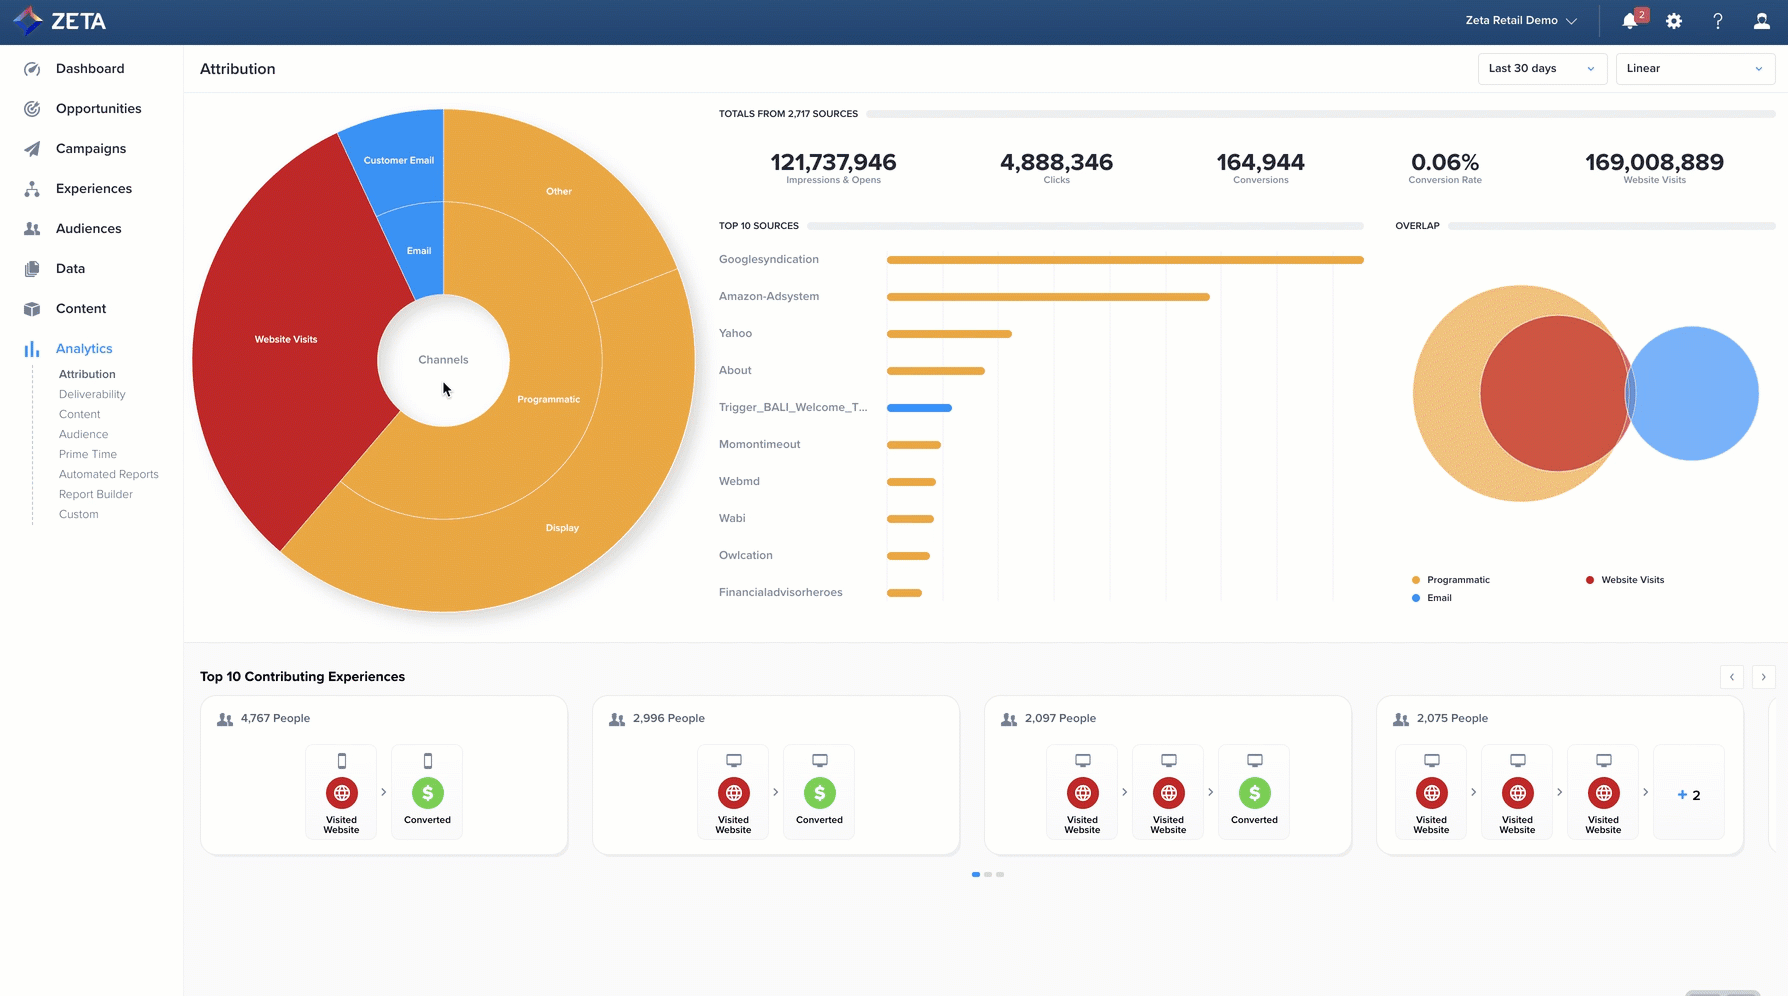
Task: Expand the Last 30 days dropdown
Action: 1541,69
